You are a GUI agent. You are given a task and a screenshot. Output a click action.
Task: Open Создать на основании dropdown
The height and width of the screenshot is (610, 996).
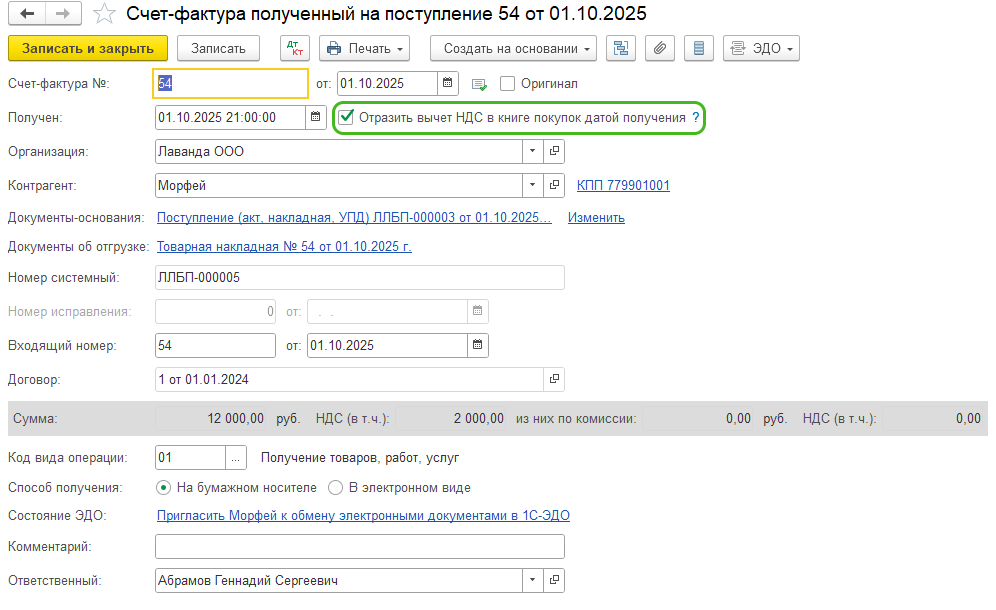(513, 48)
